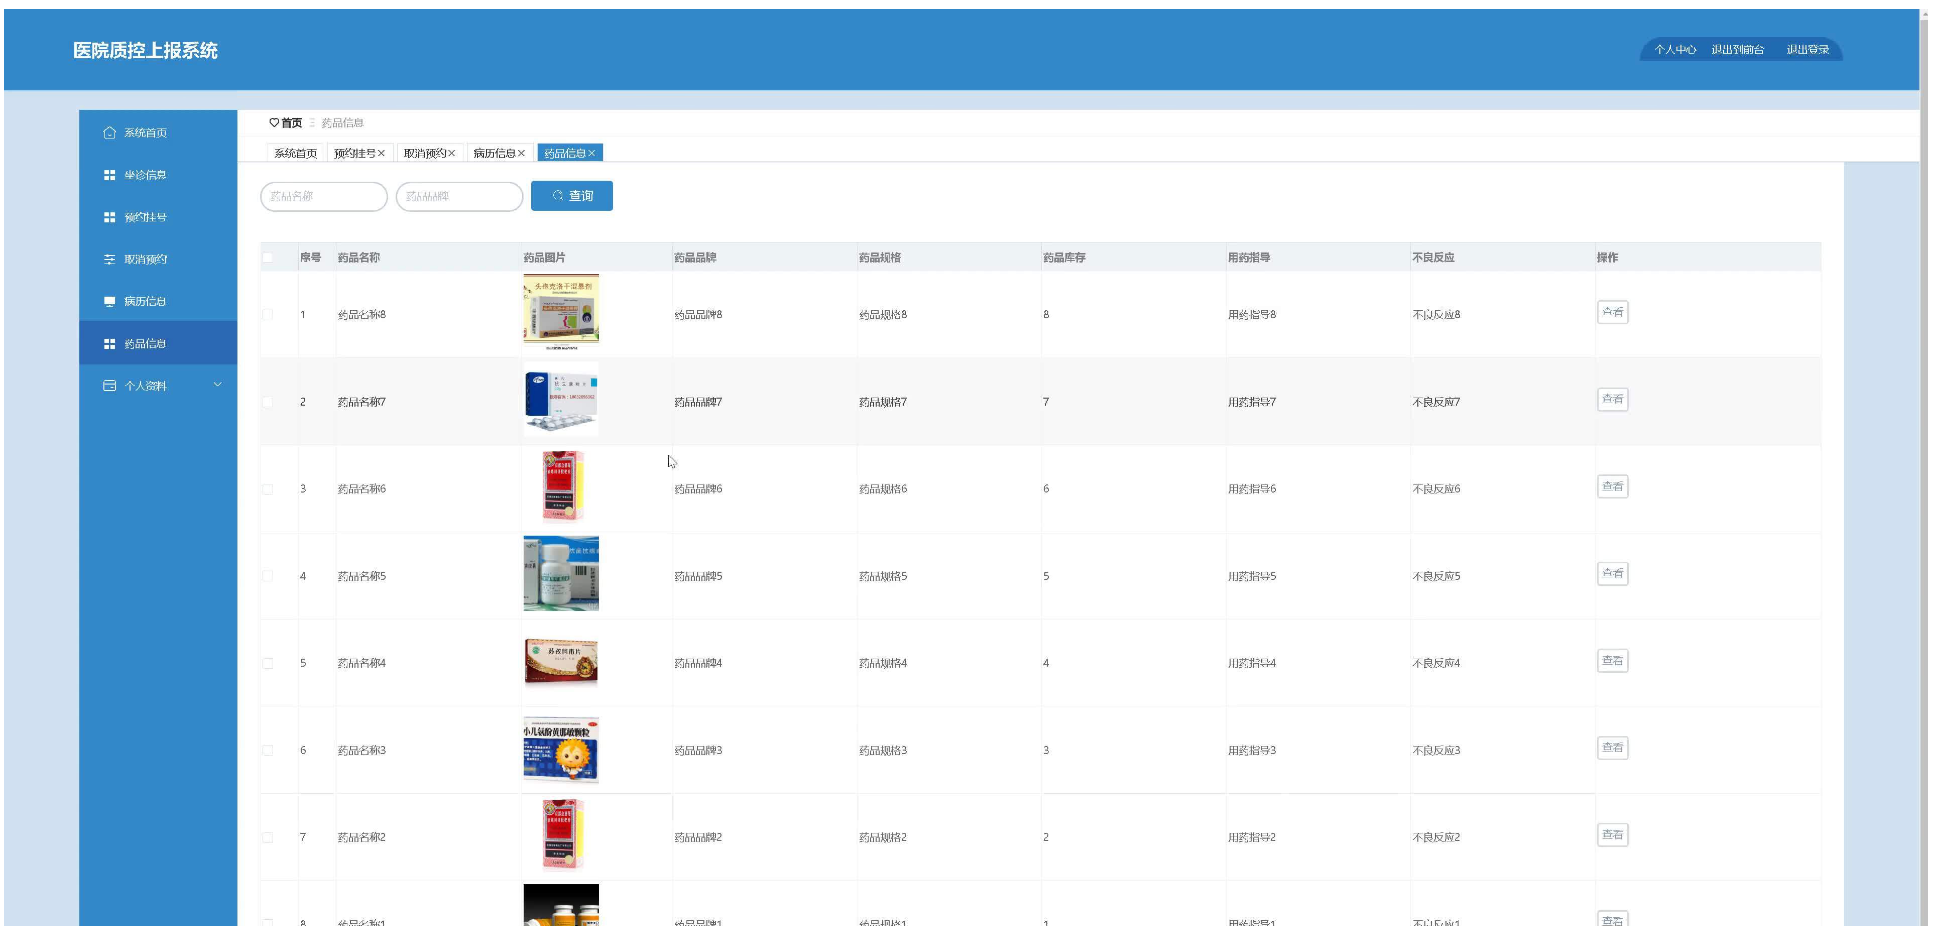Check the box for row 药品名称6
Screen dimensions: 1938x926
pyautogui.click(x=268, y=489)
